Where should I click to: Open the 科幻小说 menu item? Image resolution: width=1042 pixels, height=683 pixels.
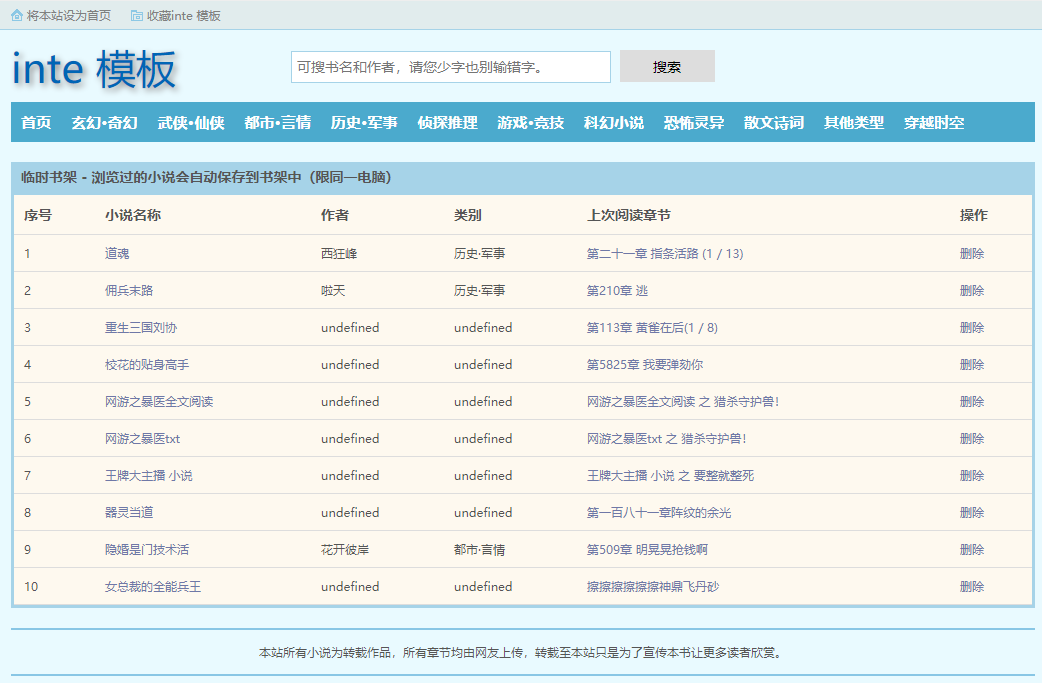pyautogui.click(x=613, y=123)
